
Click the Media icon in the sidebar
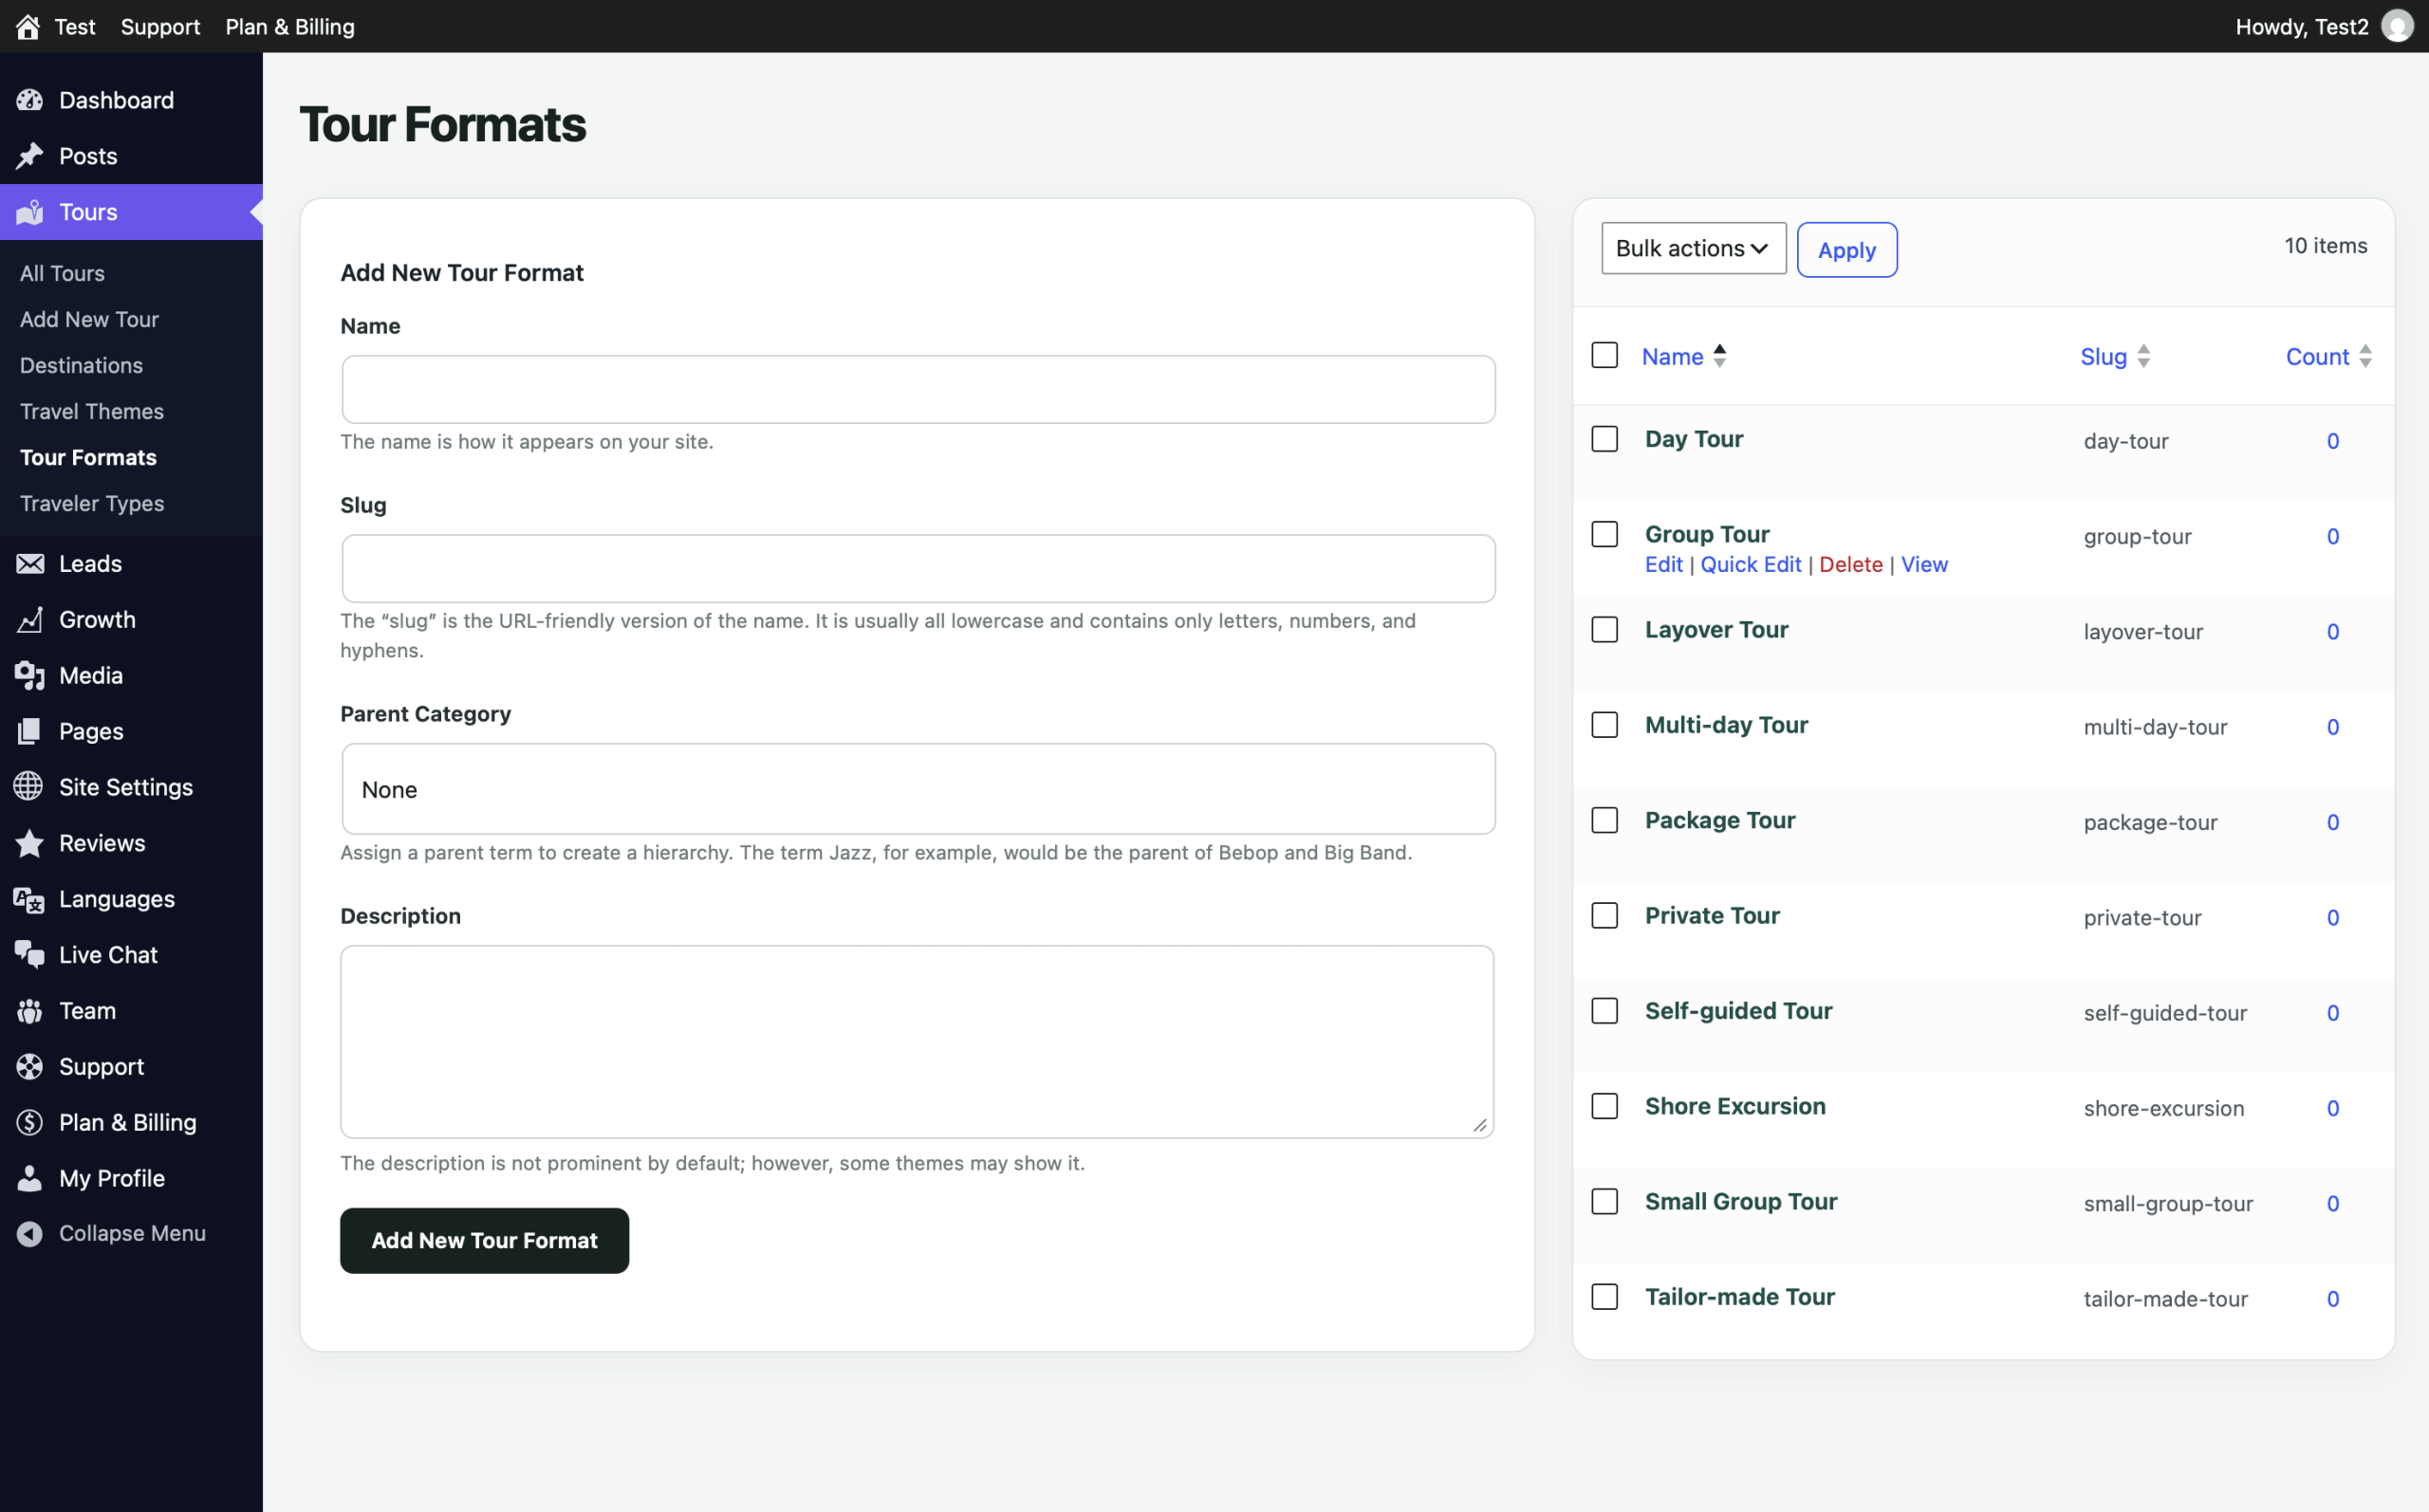pos(30,676)
